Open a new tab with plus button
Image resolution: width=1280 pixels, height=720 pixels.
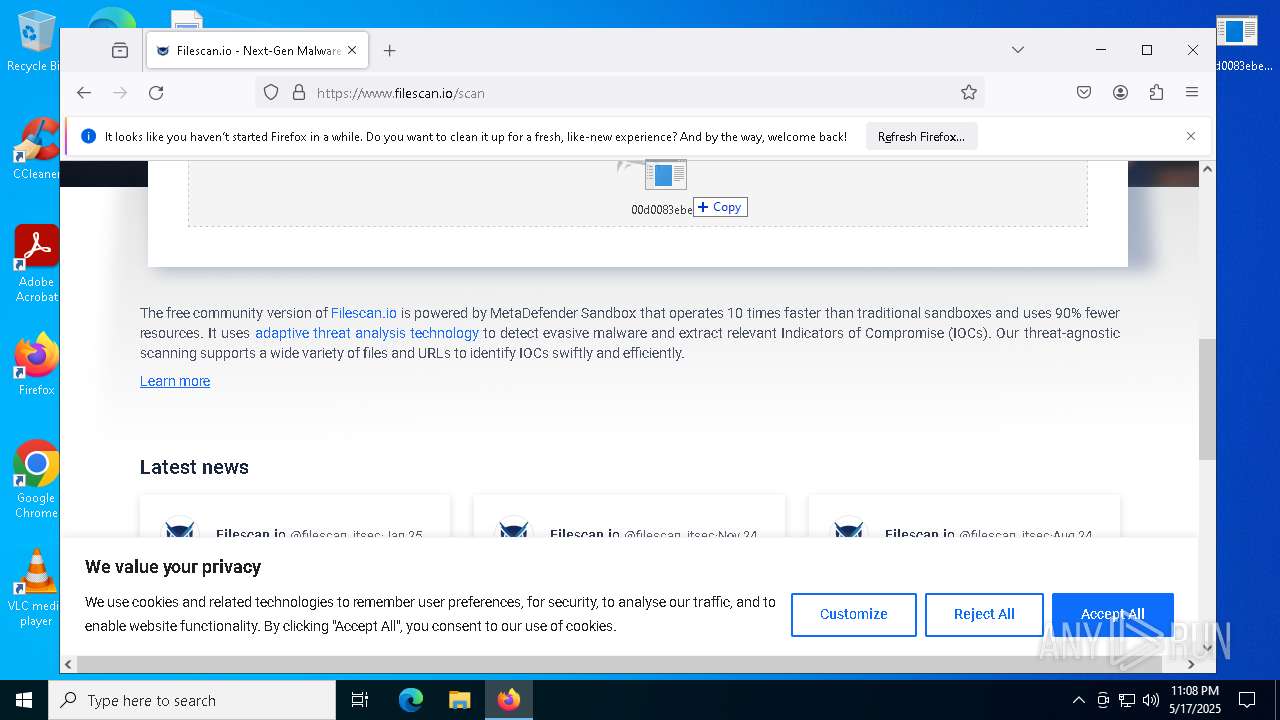[x=390, y=50]
